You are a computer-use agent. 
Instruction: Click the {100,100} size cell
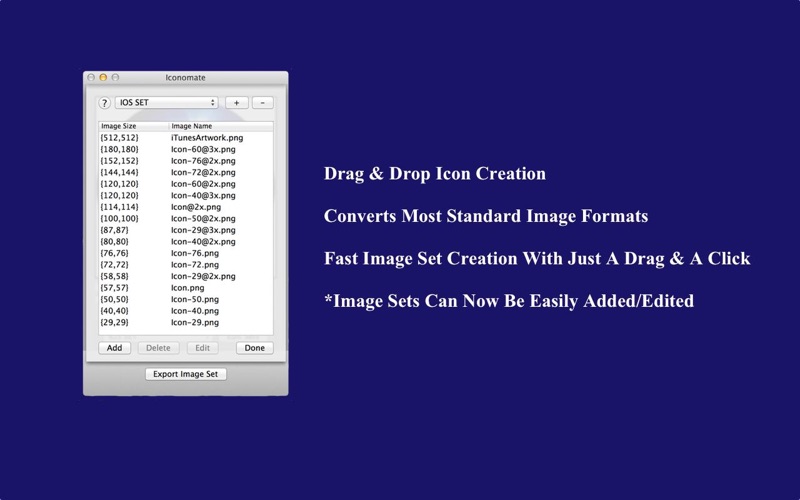coord(119,218)
